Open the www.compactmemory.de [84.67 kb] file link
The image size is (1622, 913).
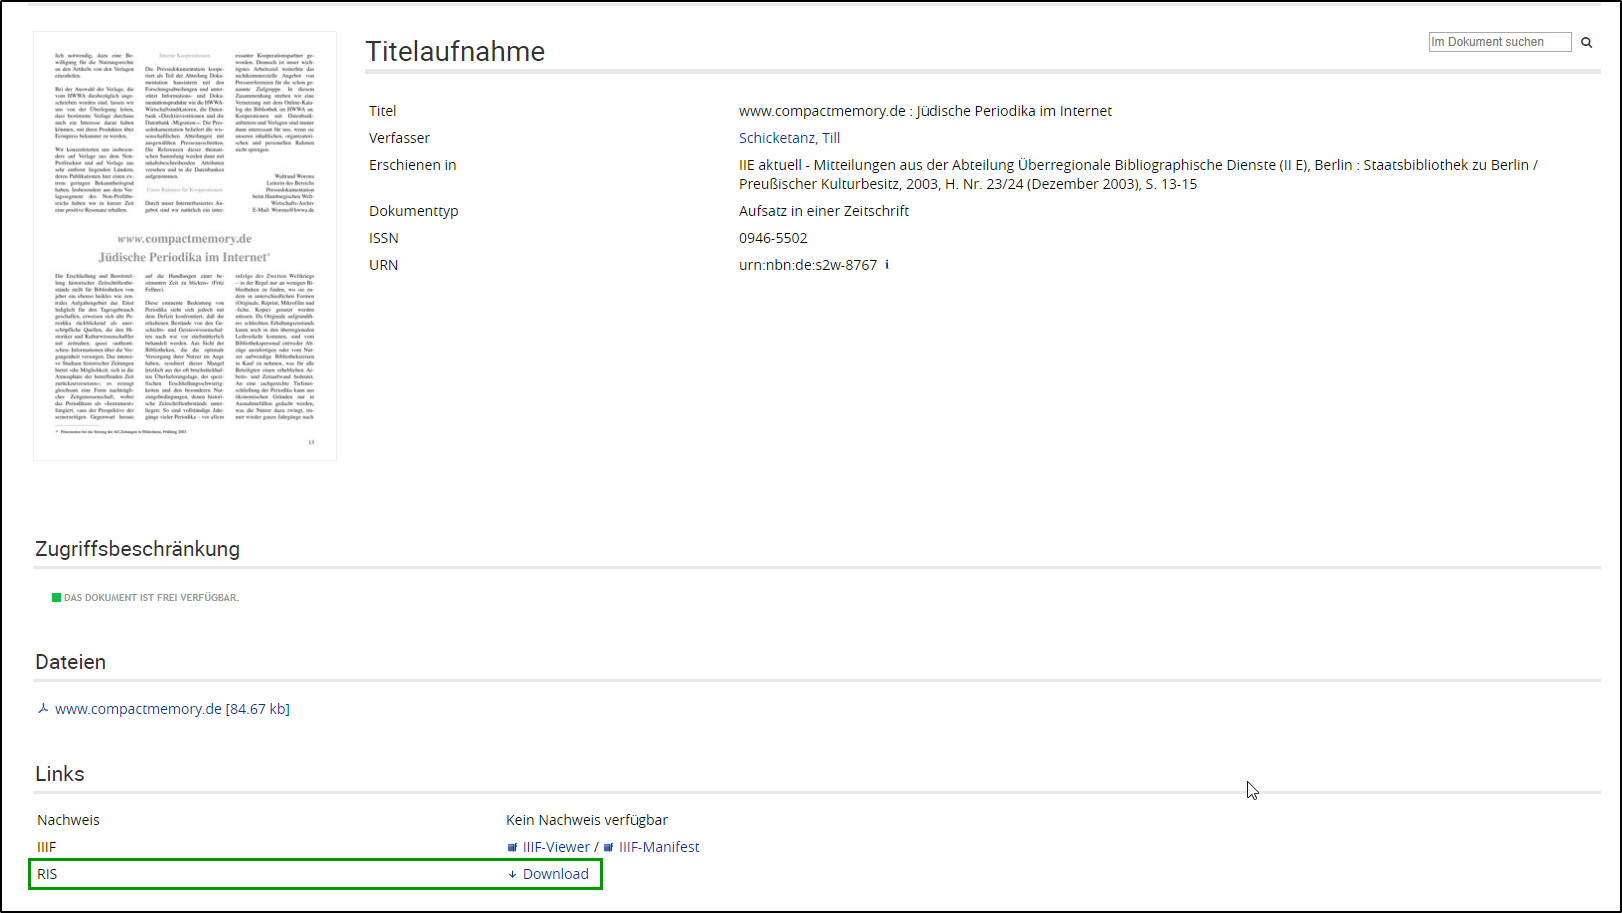coord(172,709)
